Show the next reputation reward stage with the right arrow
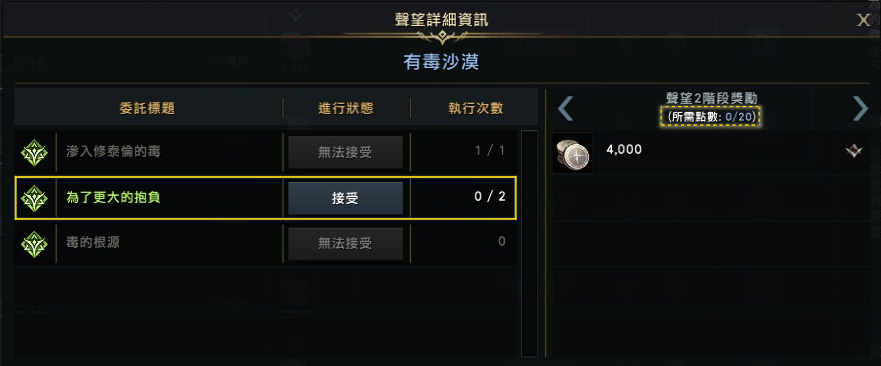Screen dimensions: 881x366 (860, 108)
